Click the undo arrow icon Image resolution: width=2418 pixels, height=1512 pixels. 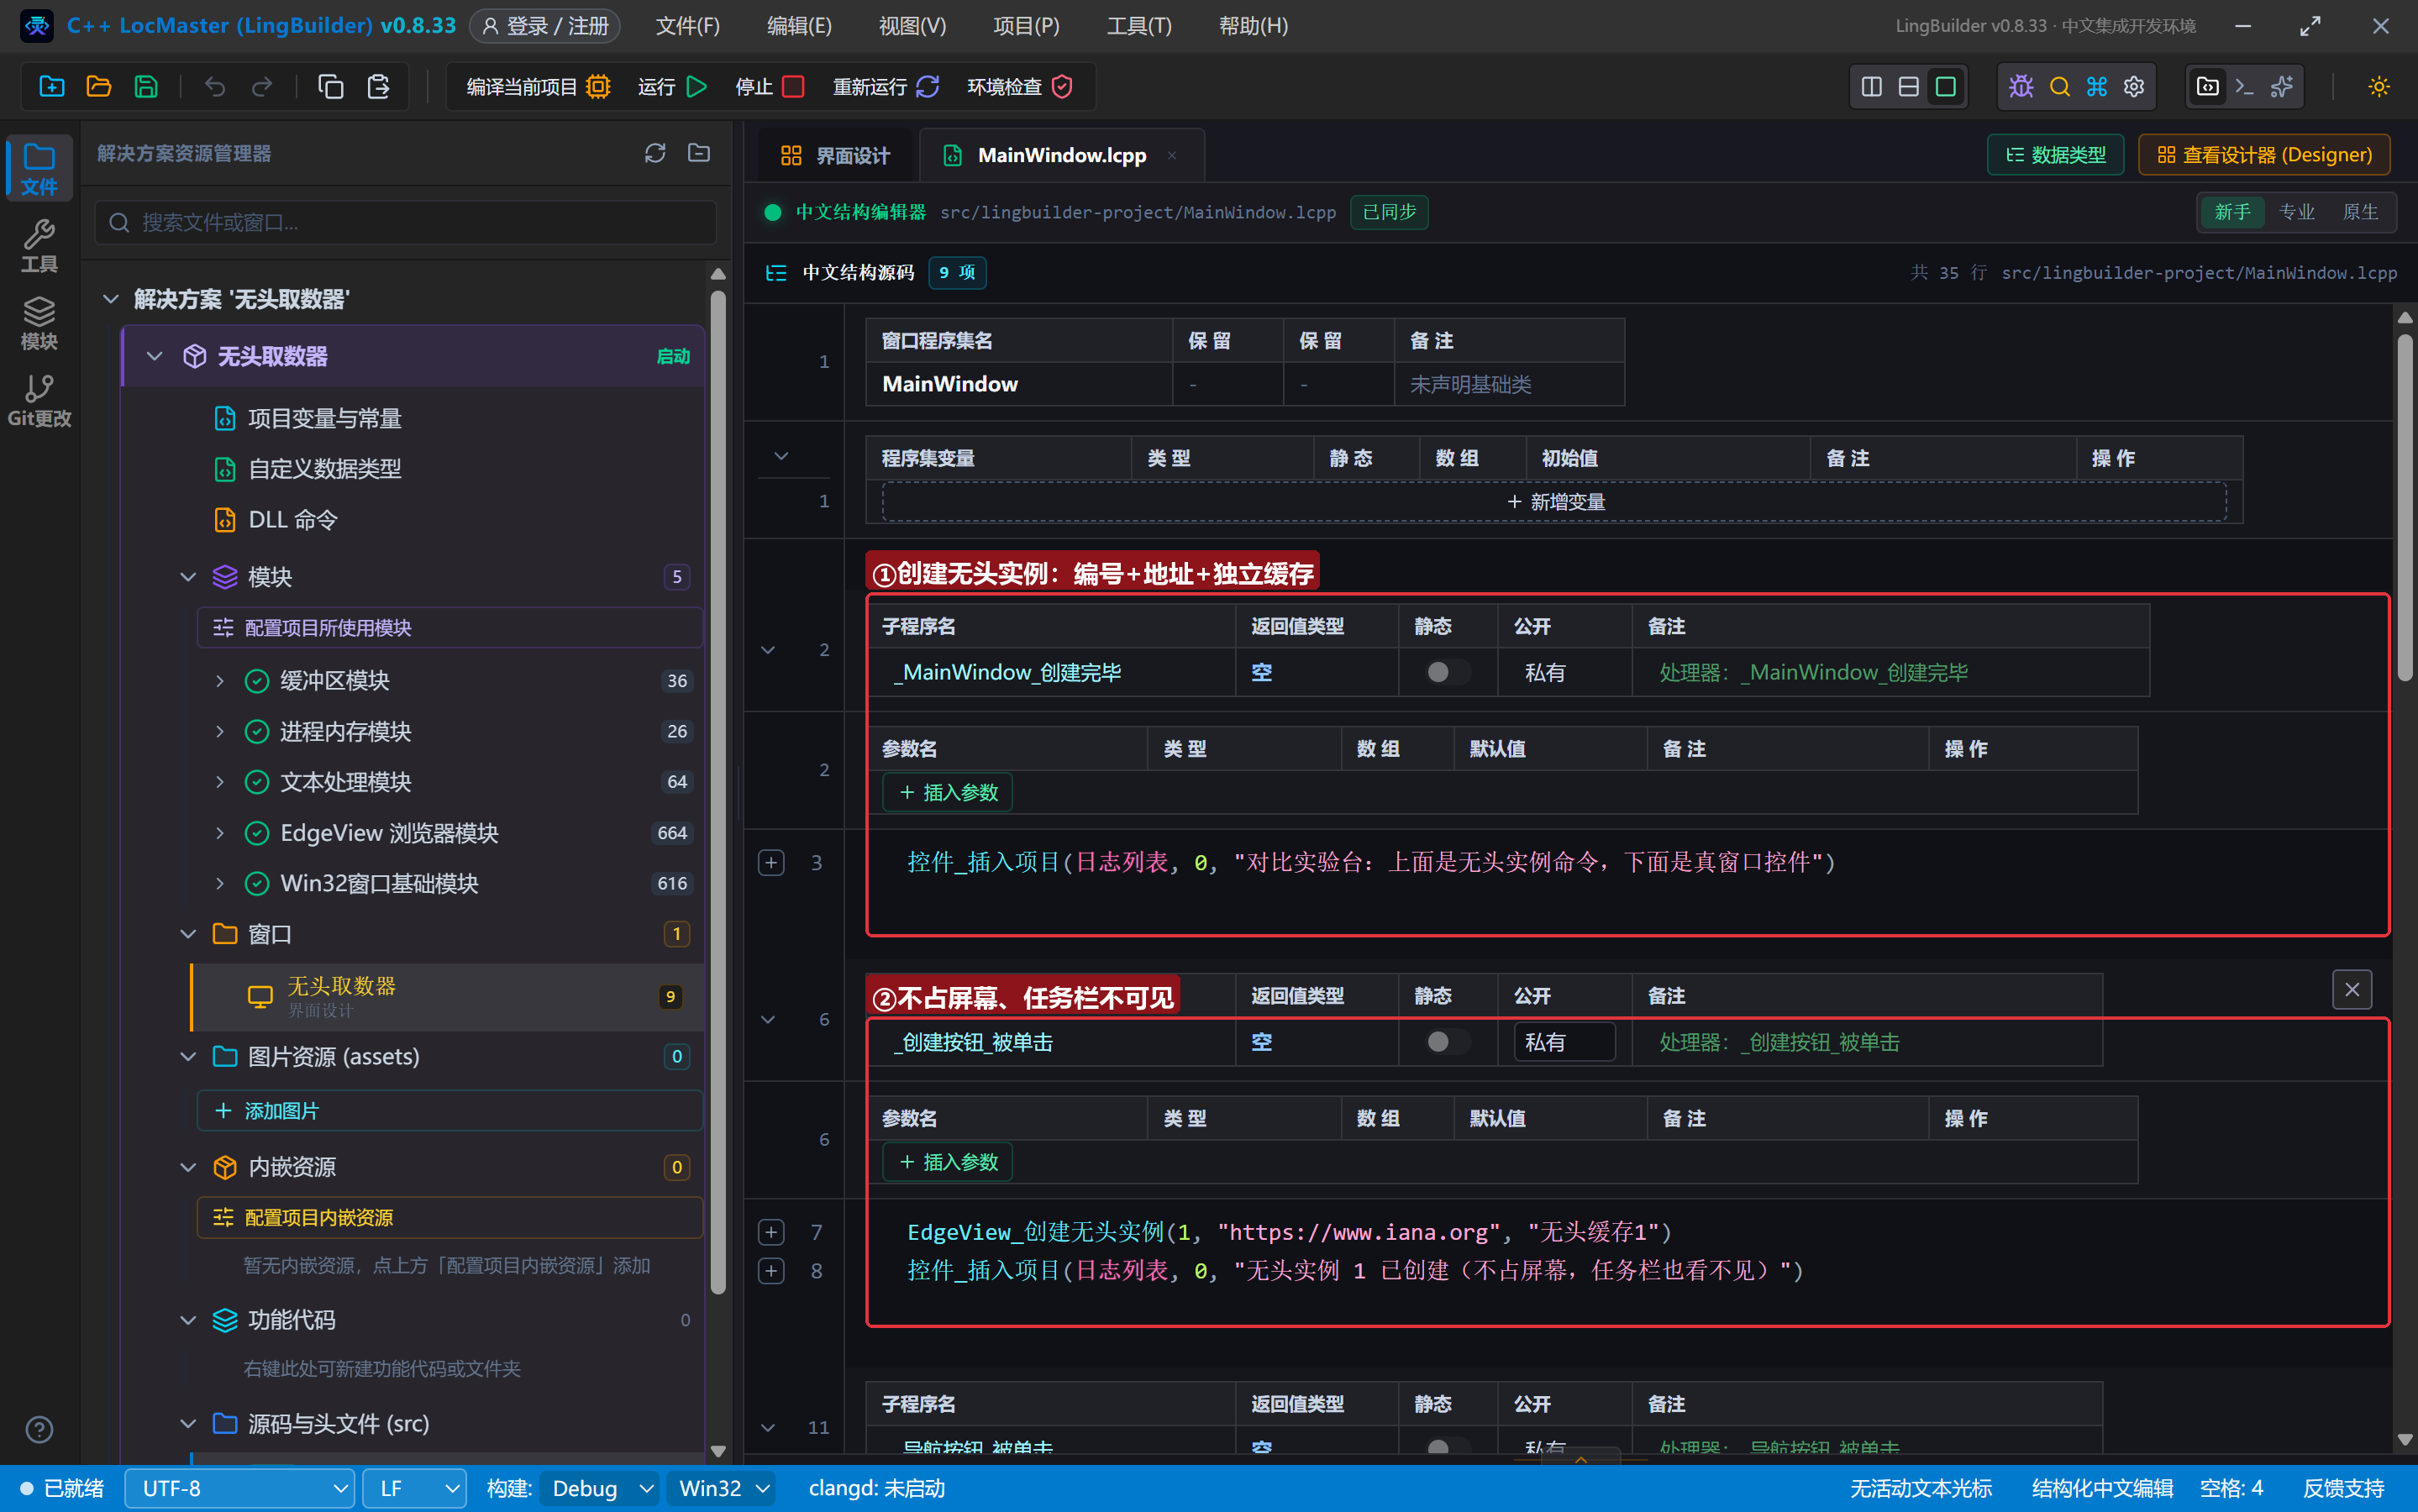click(x=215, y=87)
